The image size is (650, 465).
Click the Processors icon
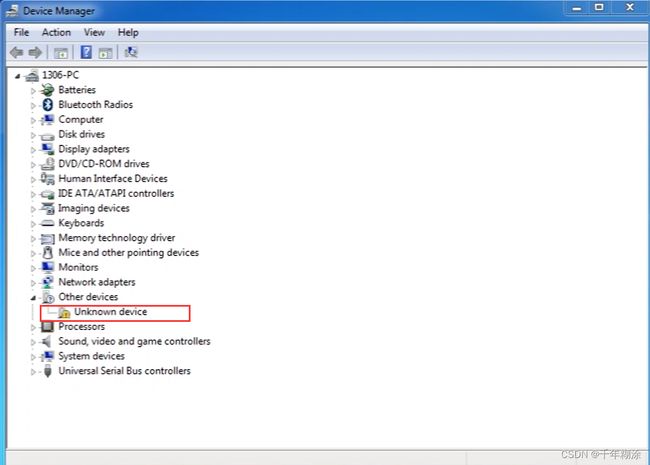[x=48, y=327]
